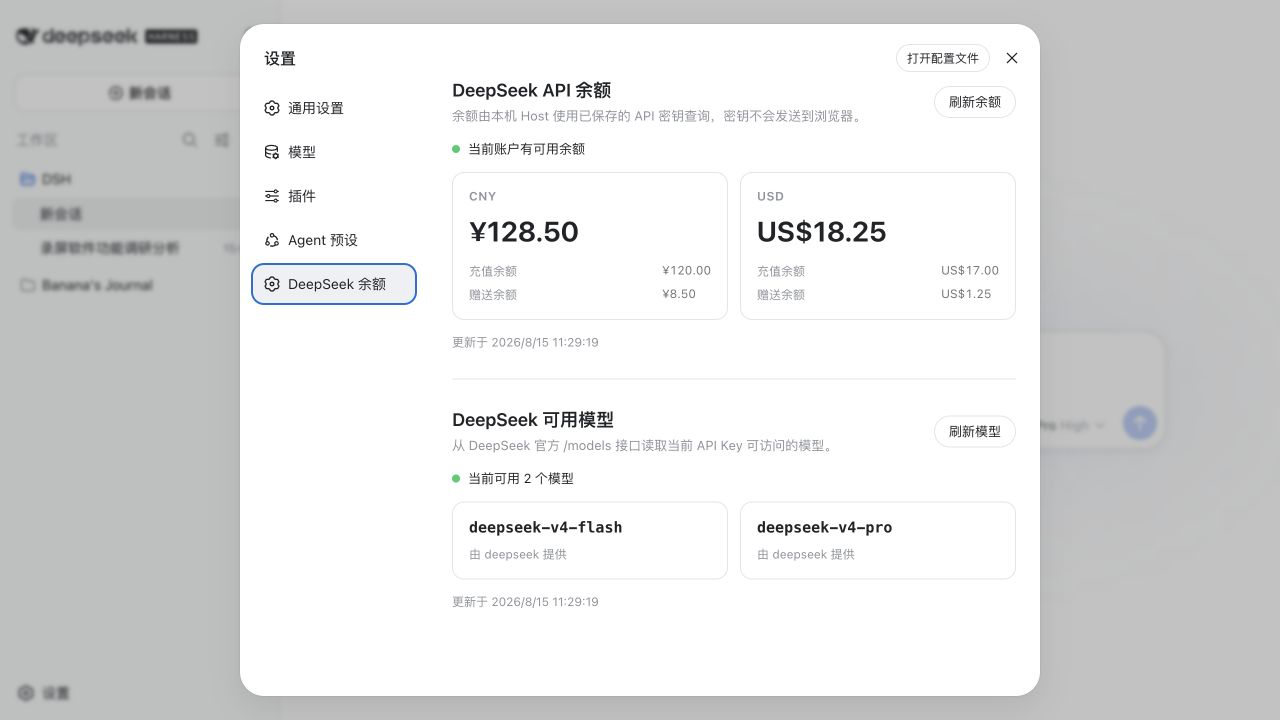The image size is (1280, 720).
Task: Click the US$17.00 recharge value
Action: click(x=970, y=271)
